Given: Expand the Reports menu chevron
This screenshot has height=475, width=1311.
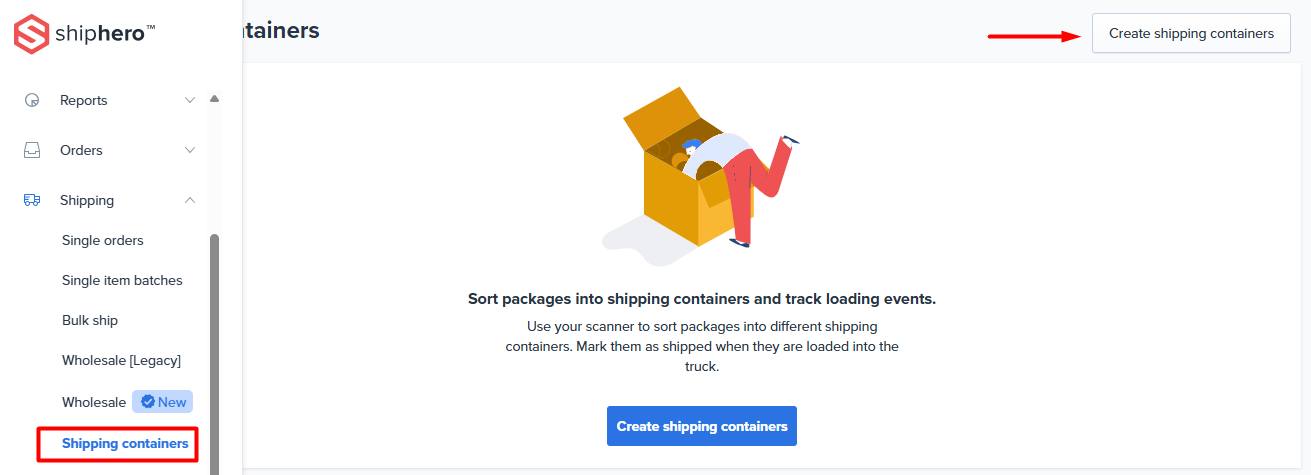Looking at the screenshot, I should [190, 100].
